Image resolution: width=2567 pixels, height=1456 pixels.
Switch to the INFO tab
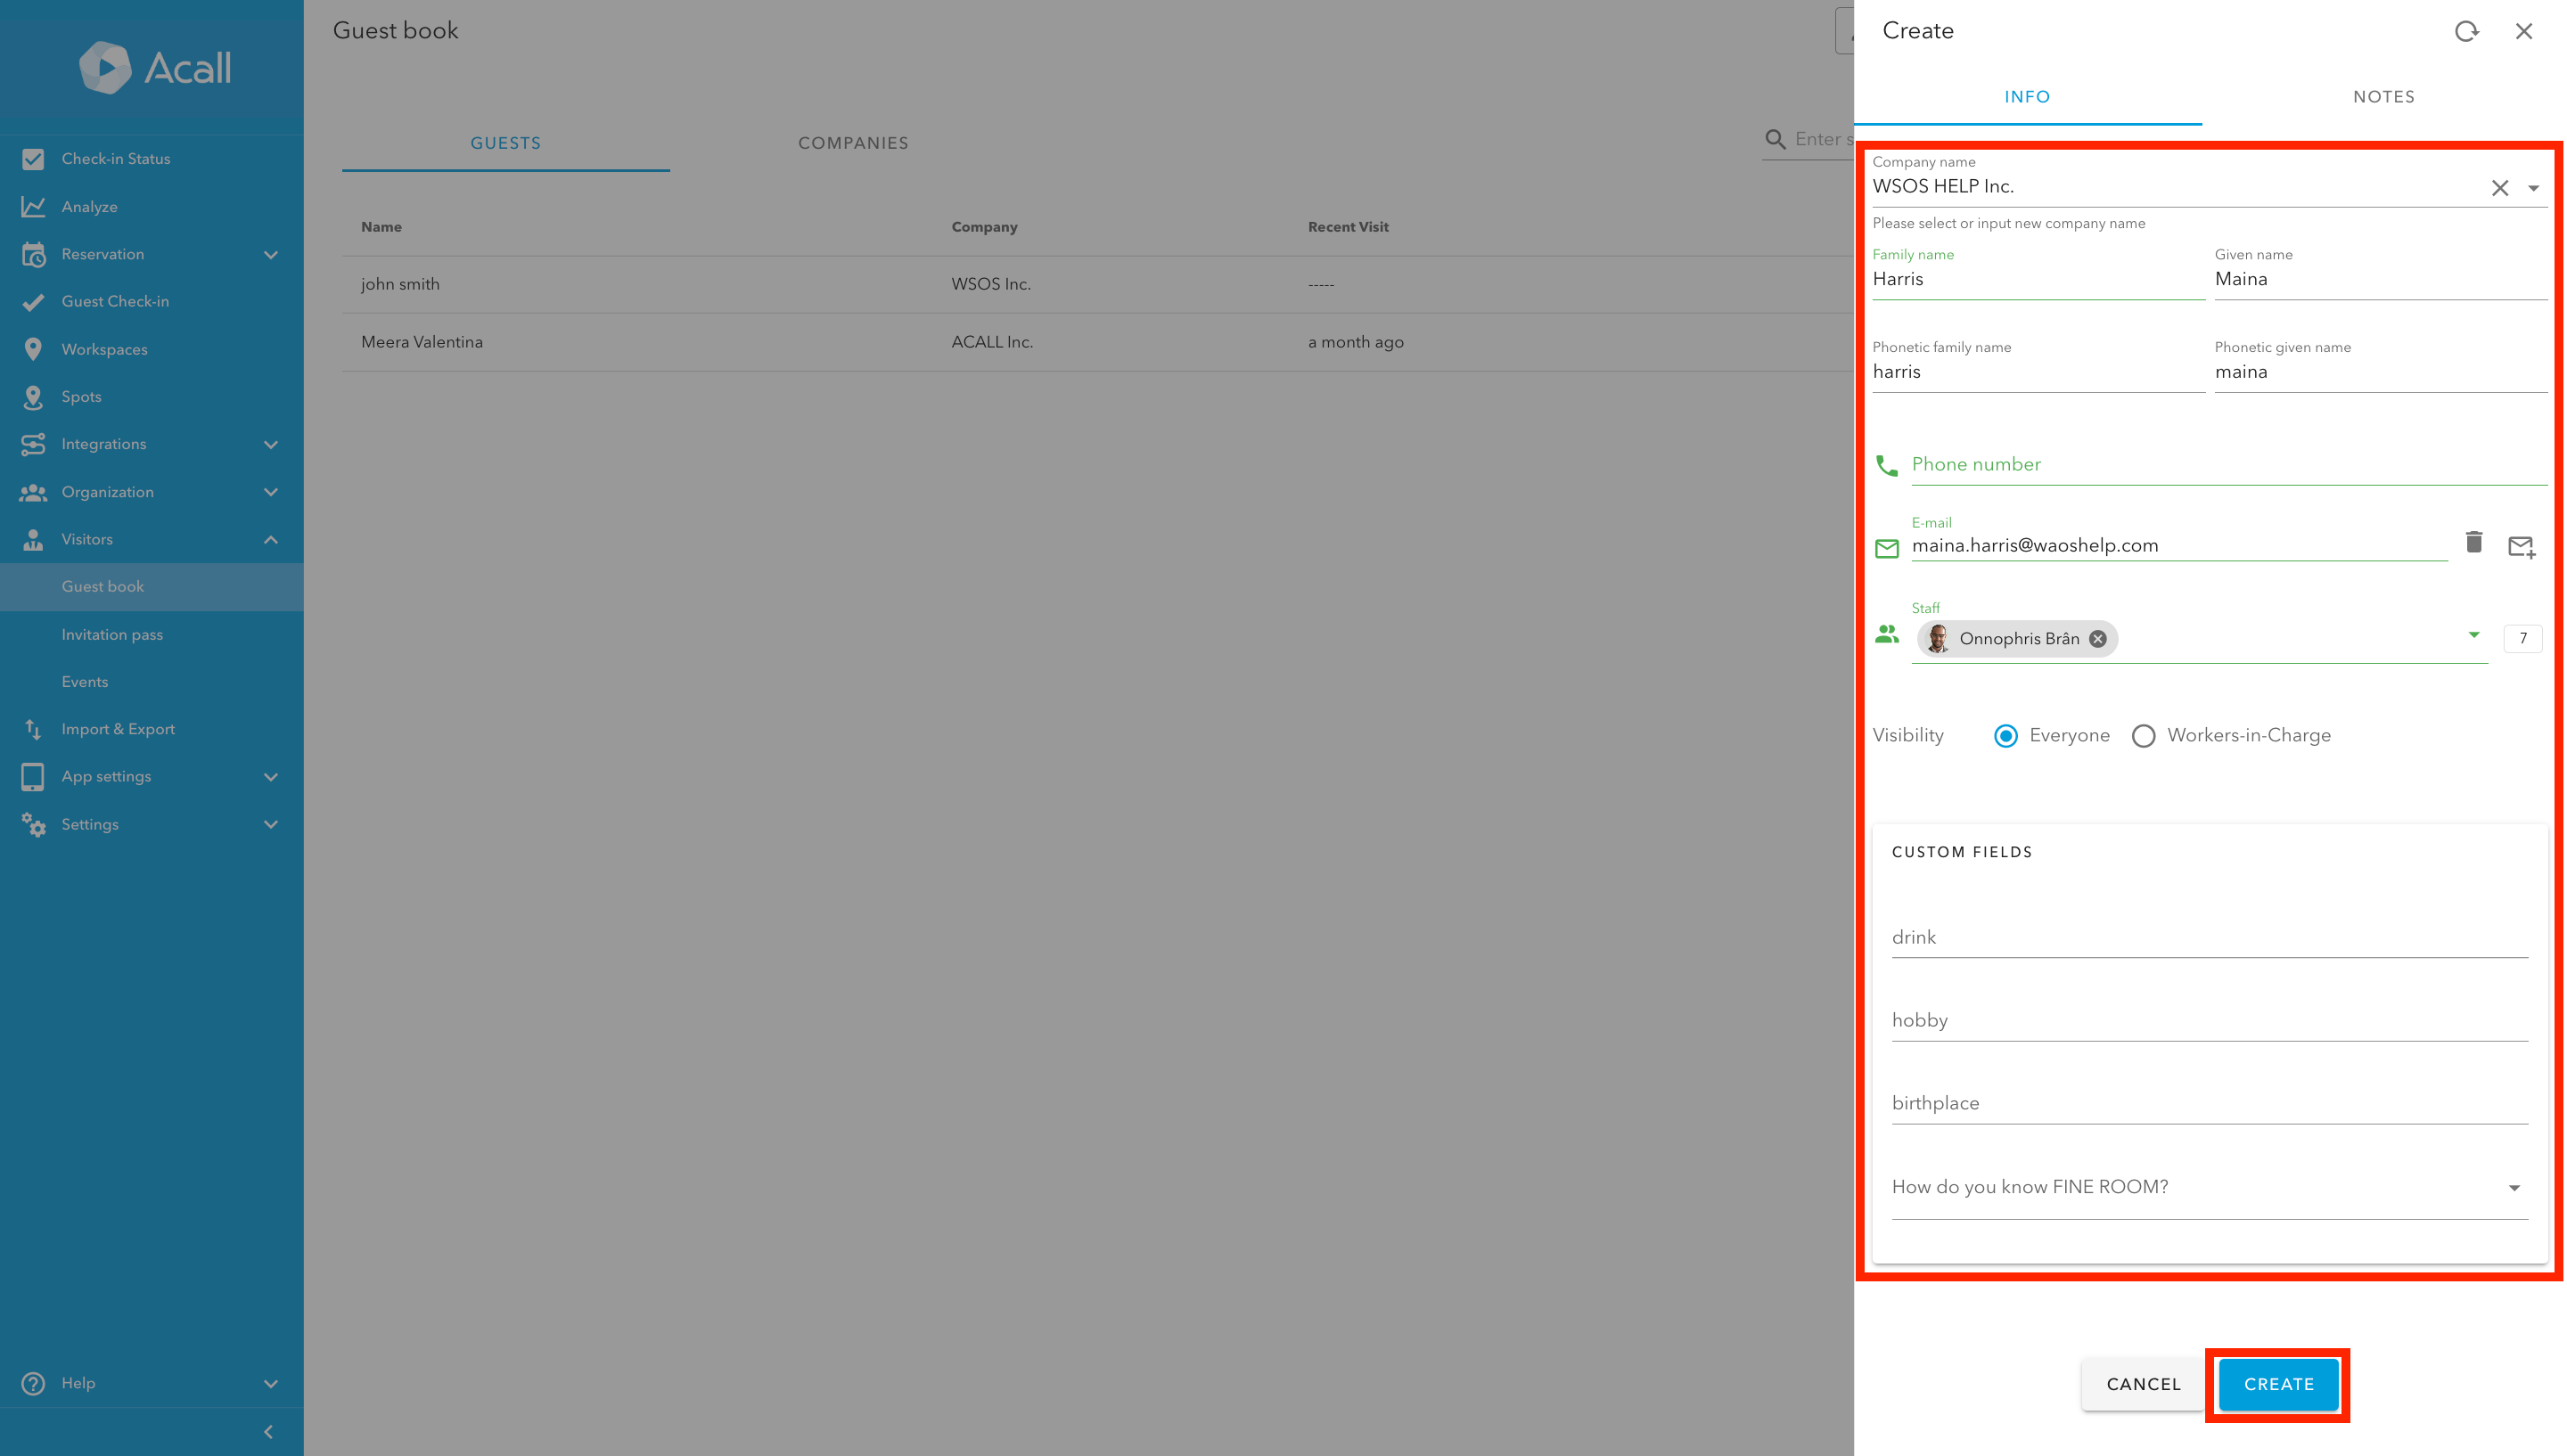2027,97
